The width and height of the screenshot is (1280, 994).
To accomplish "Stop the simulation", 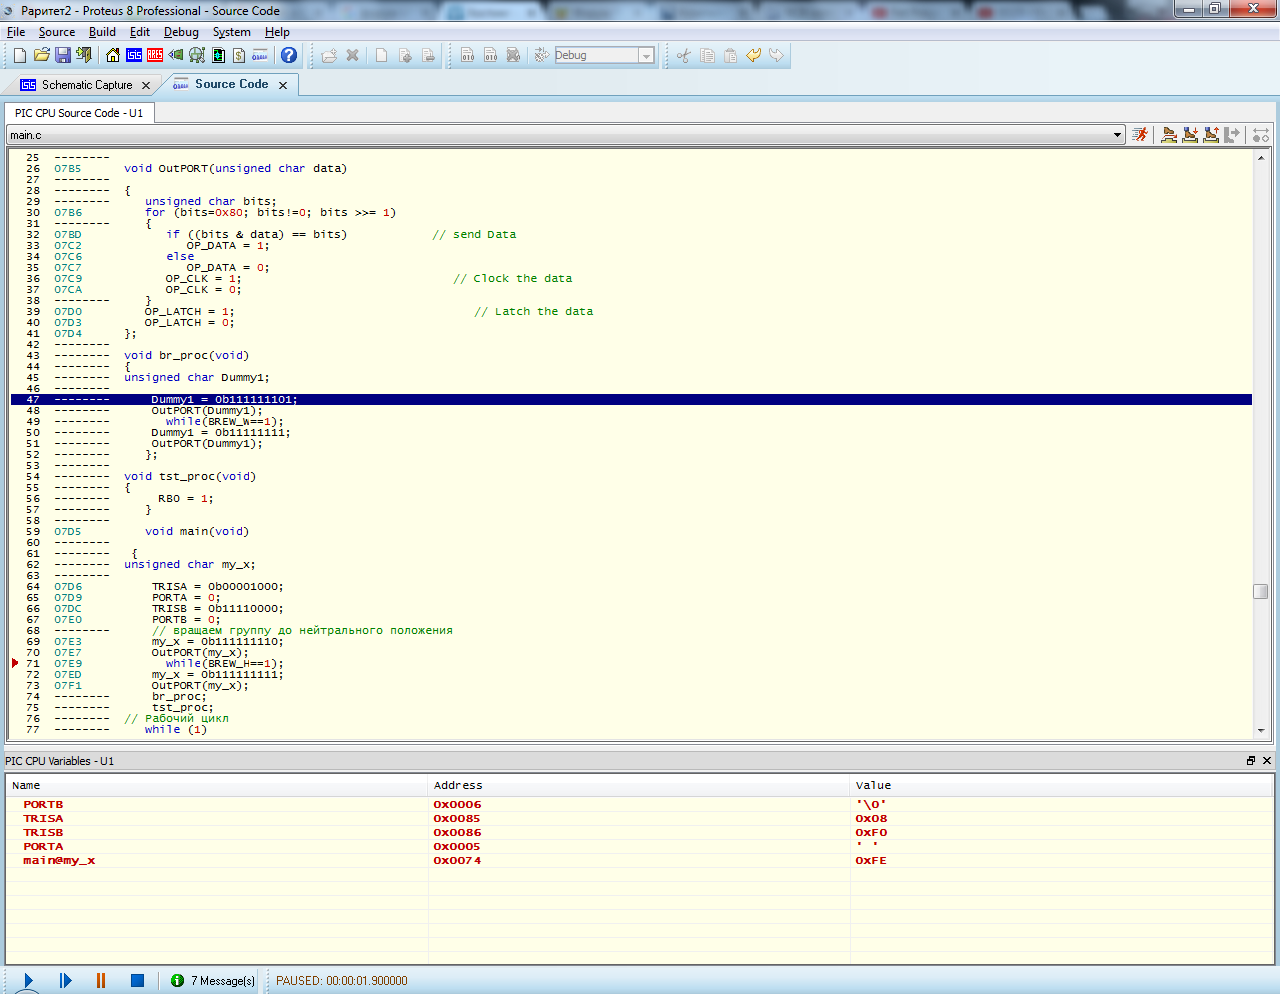I will (138, 981).
